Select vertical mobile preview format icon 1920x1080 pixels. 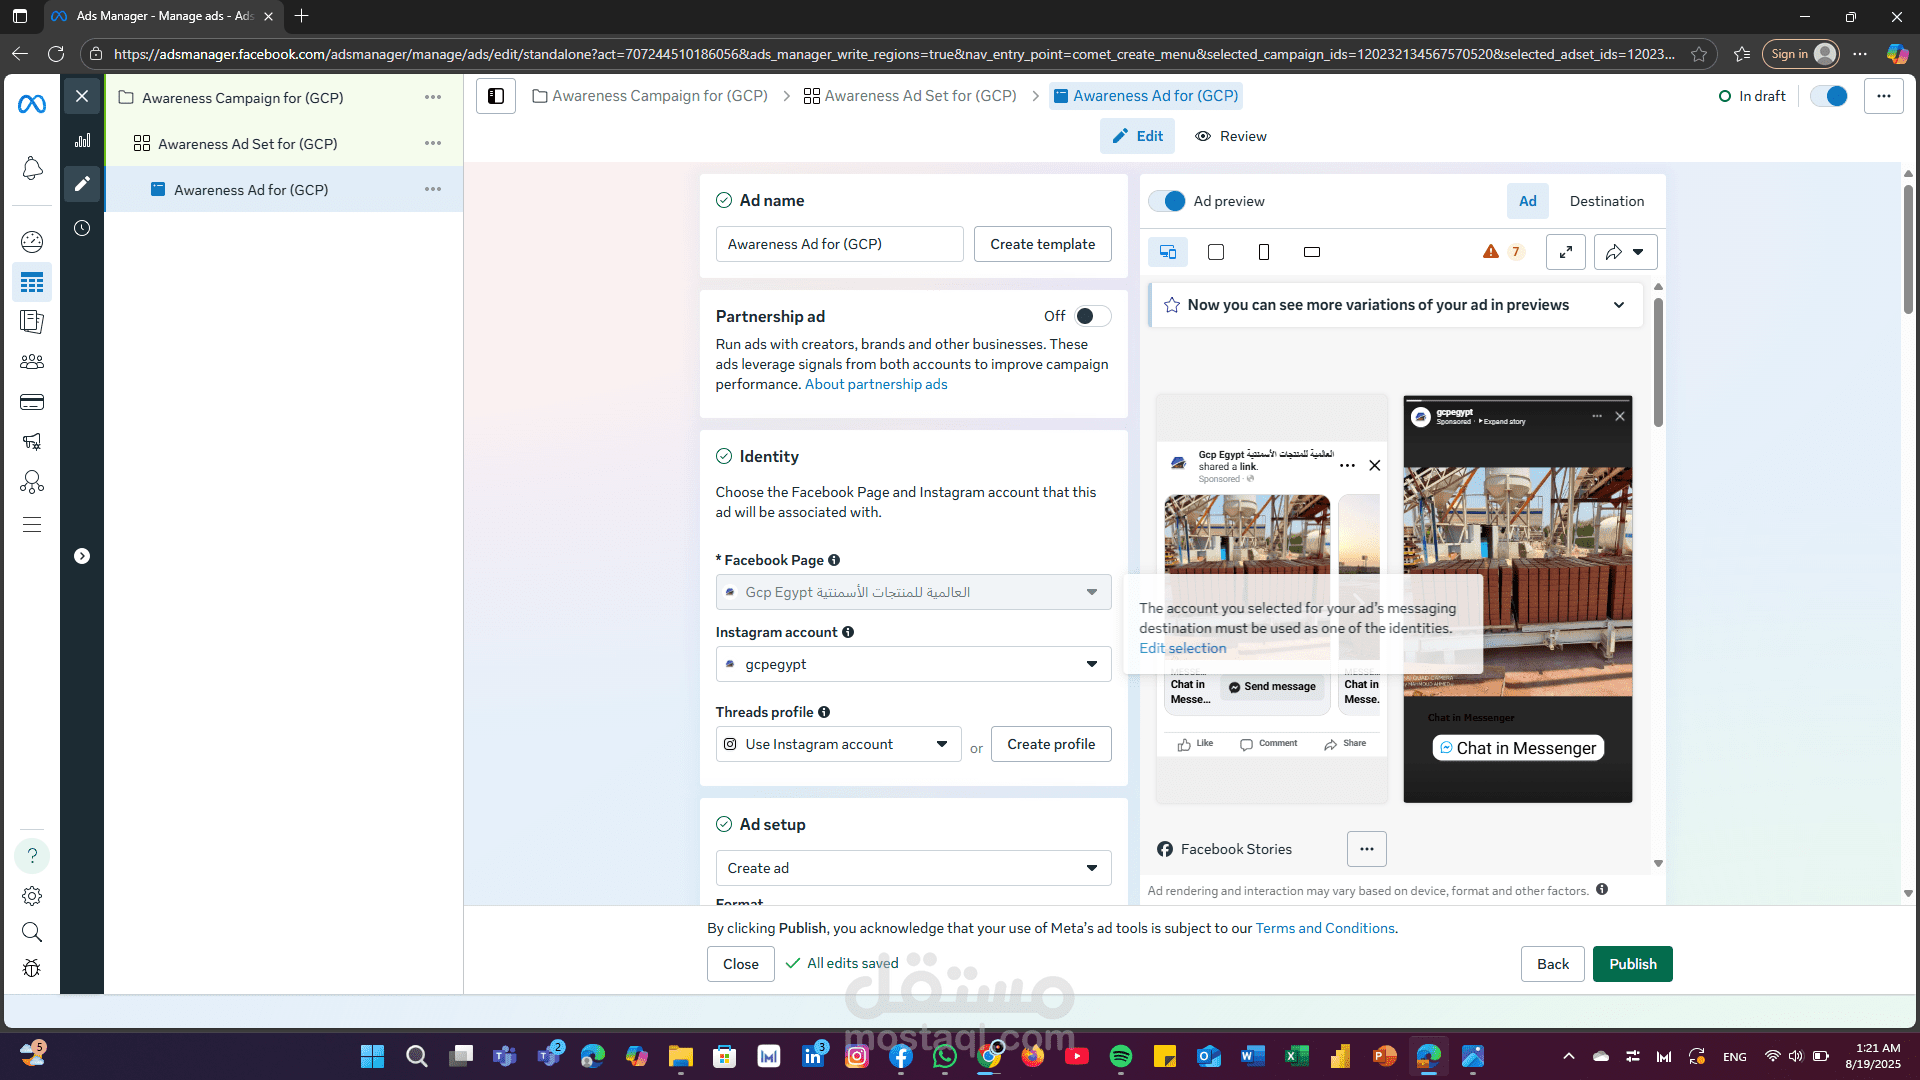(x=1264, y=252)
